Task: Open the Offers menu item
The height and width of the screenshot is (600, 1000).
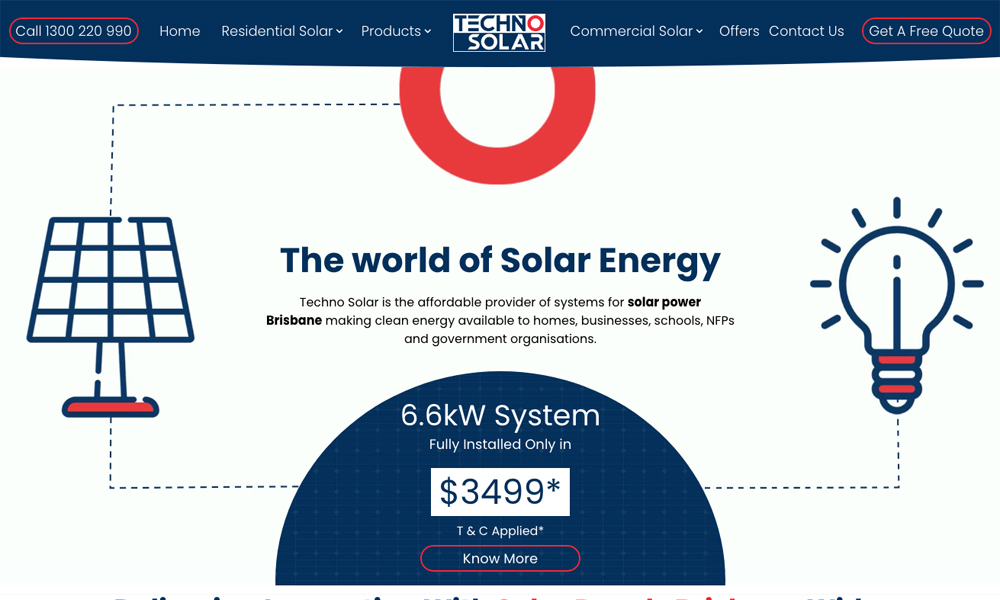Action: [x=739, y=31]
